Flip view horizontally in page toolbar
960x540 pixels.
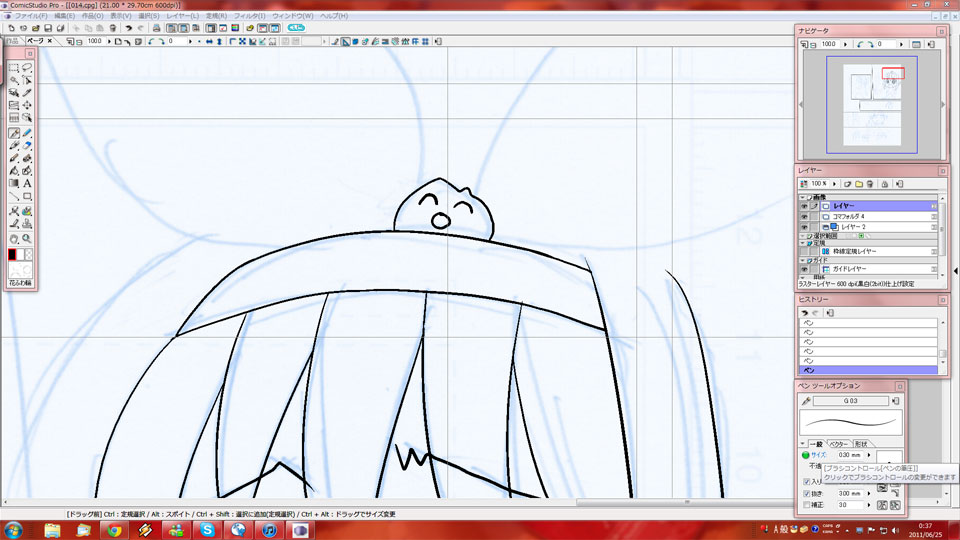209,42
